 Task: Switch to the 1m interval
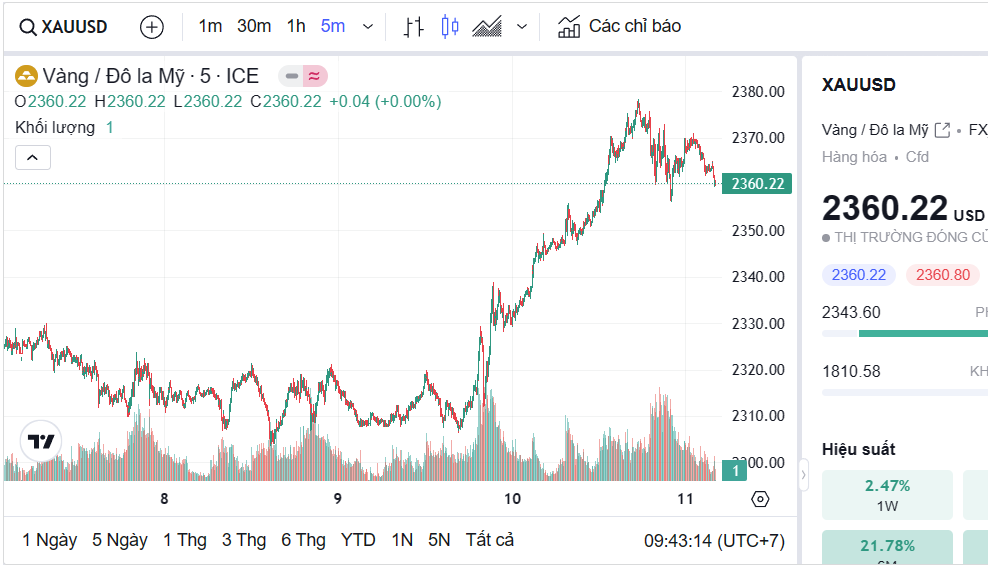pos(210,26)
